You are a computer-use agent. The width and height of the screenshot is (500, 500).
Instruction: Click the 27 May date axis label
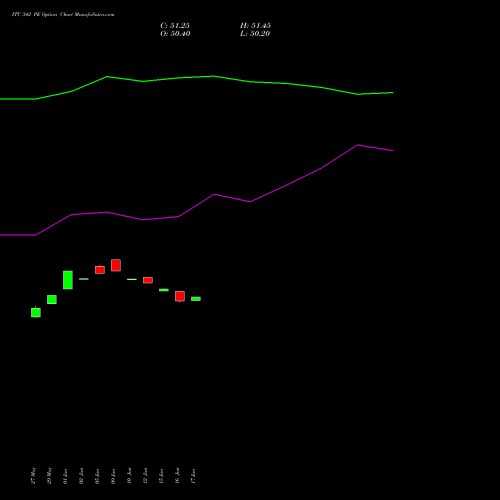pos(33,476)
